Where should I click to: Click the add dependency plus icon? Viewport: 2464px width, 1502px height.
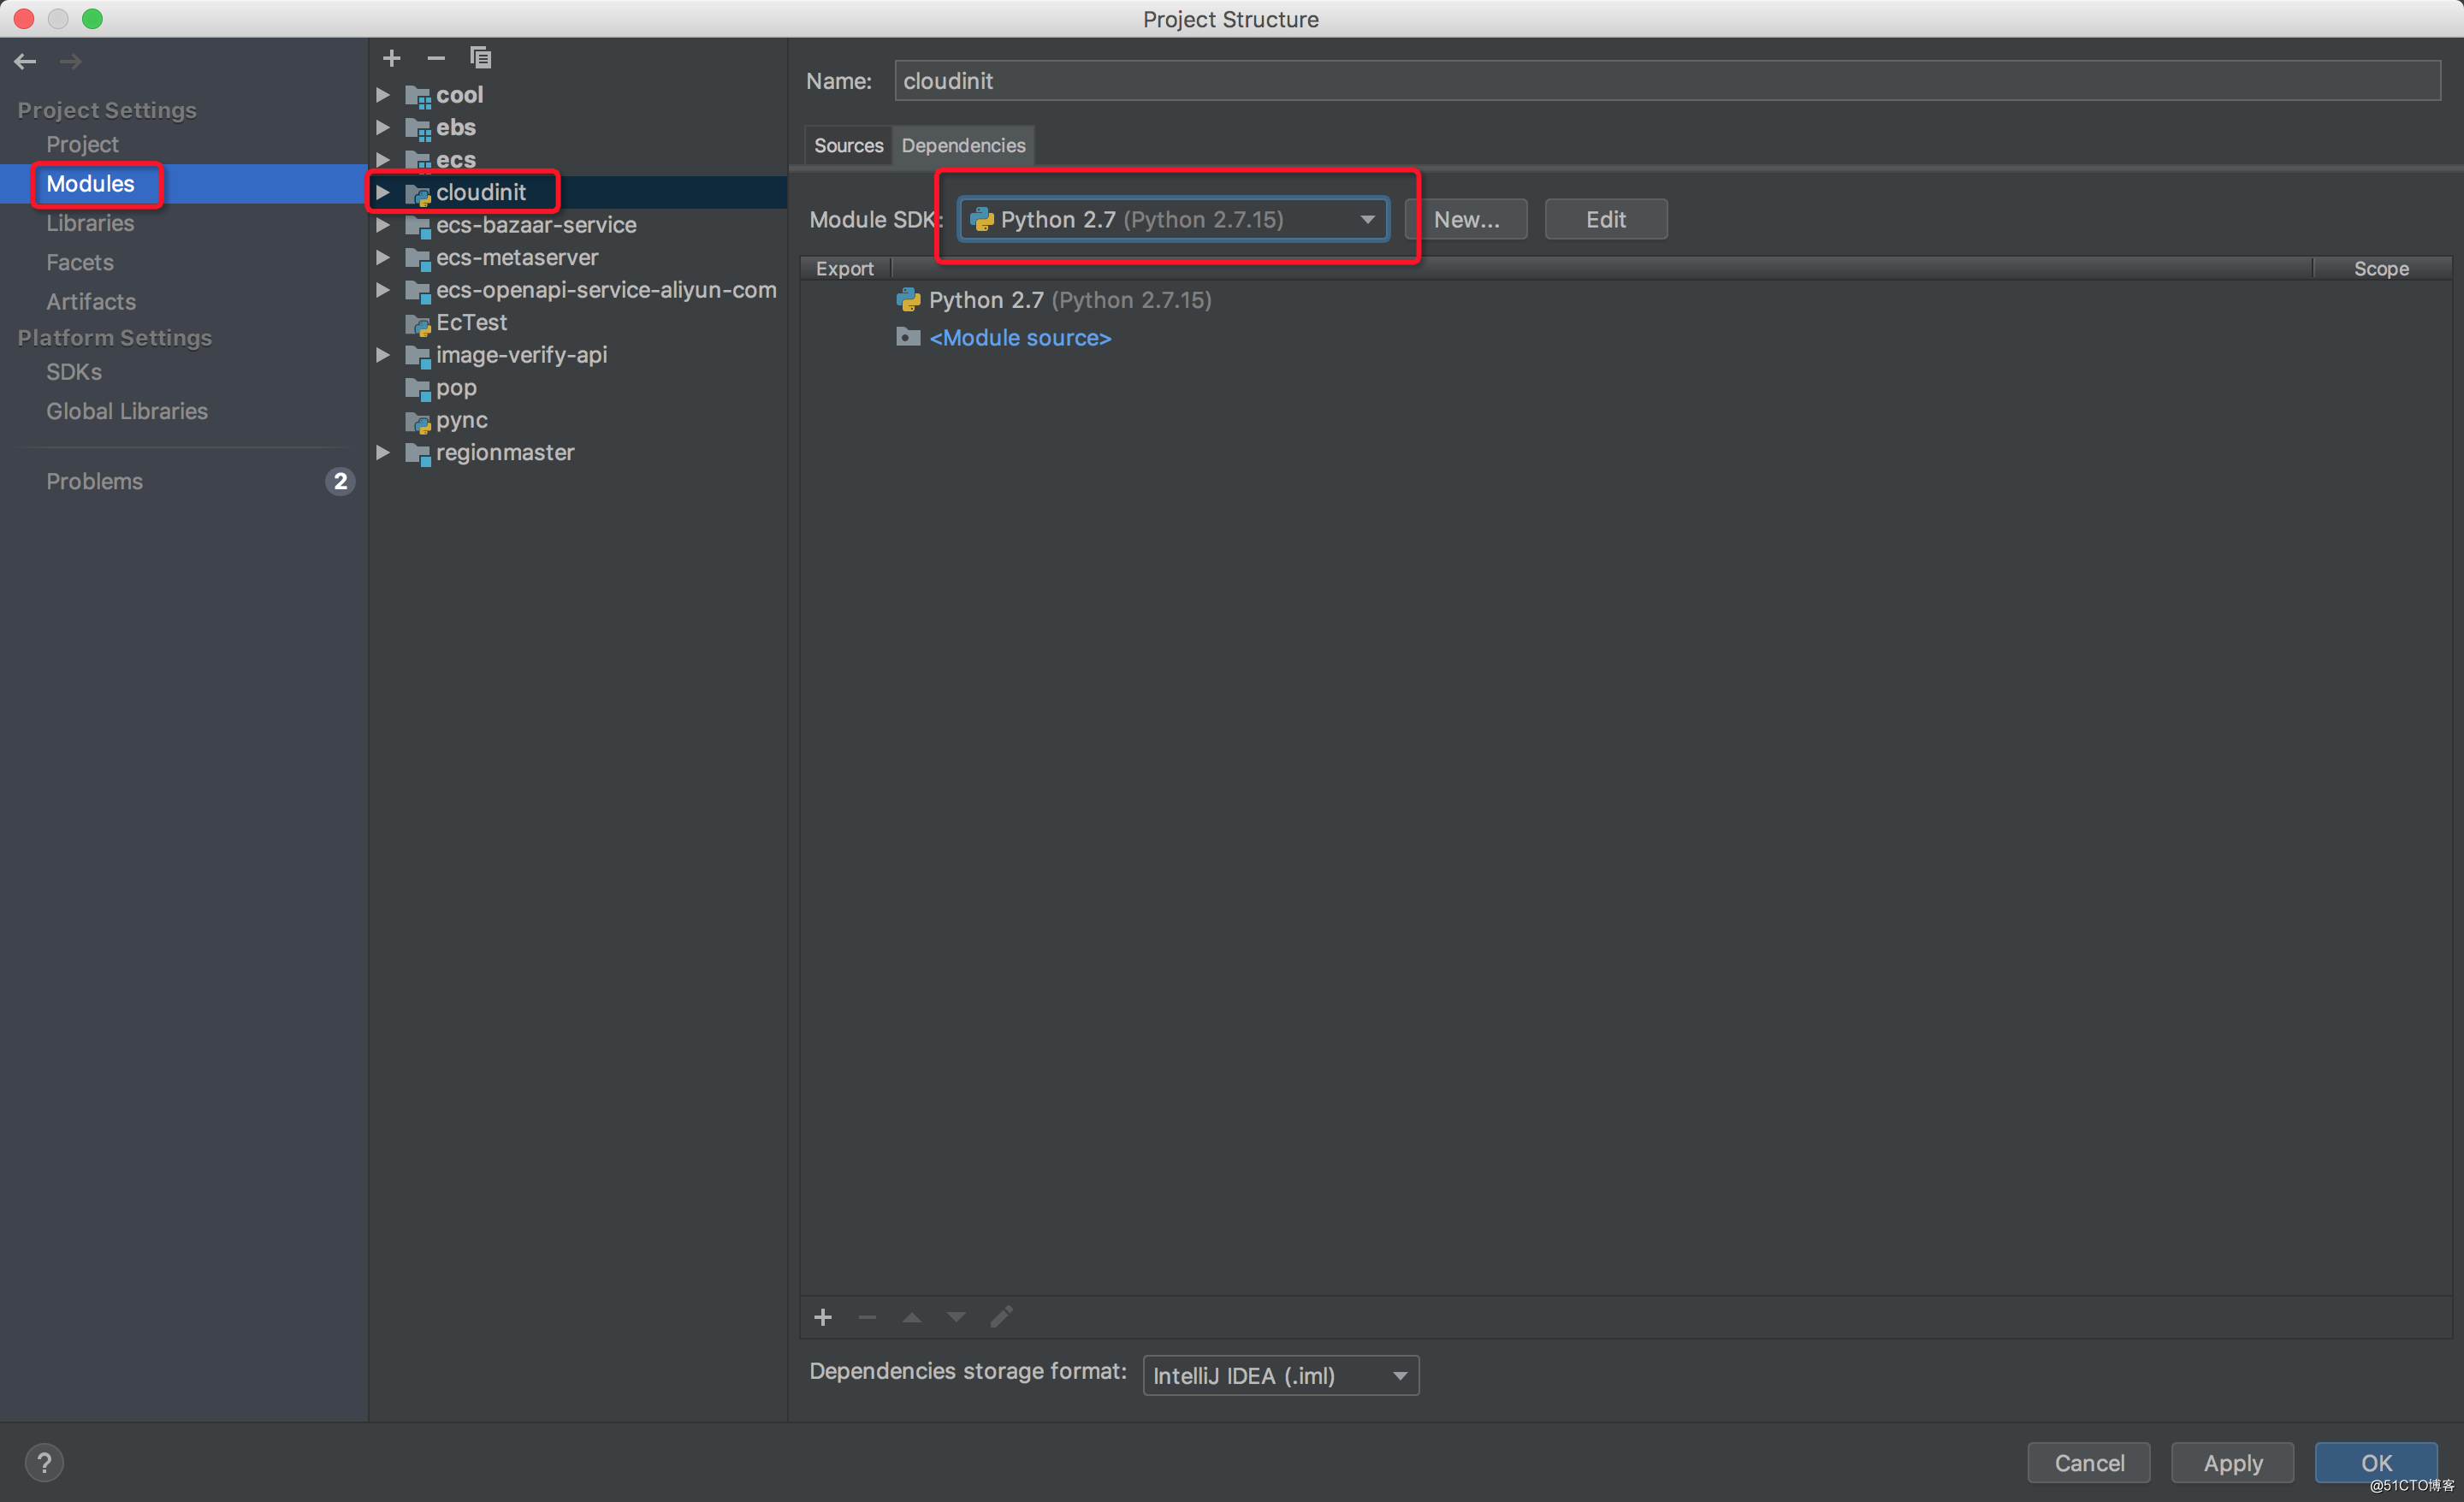click(x=824, y=1316)
